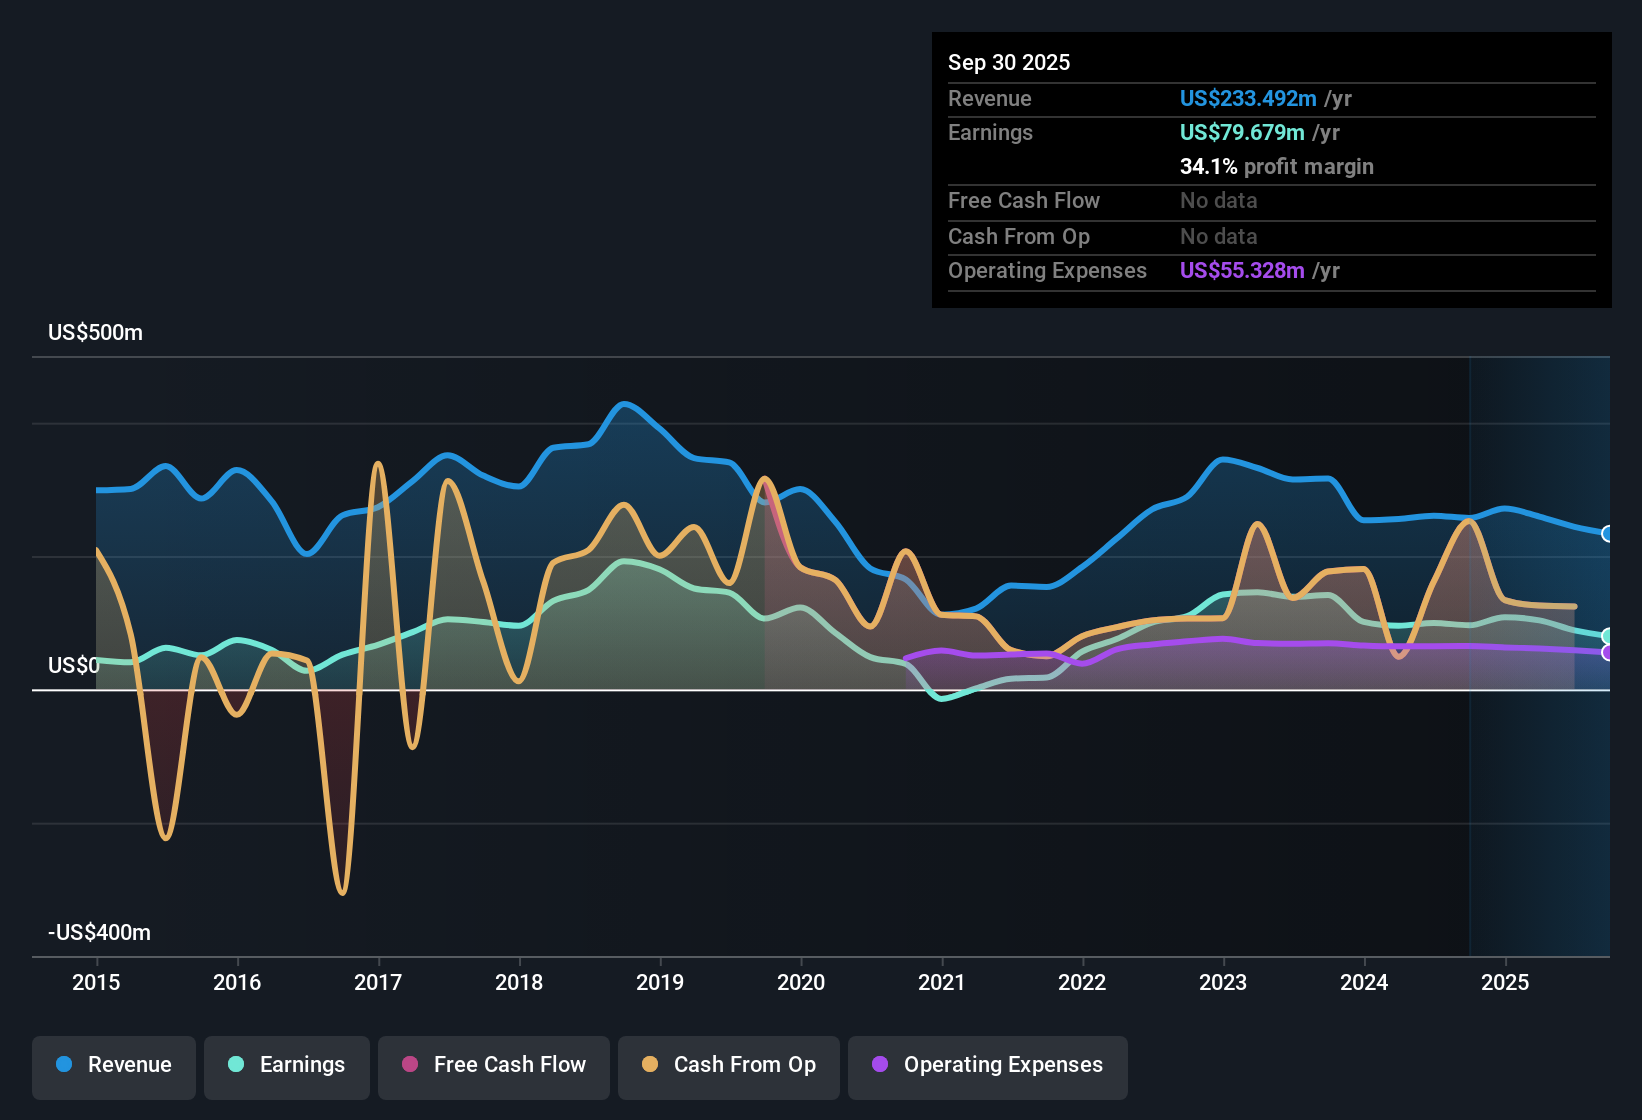
Task: Click the 2025 year on timeline
Action: 1505,983
